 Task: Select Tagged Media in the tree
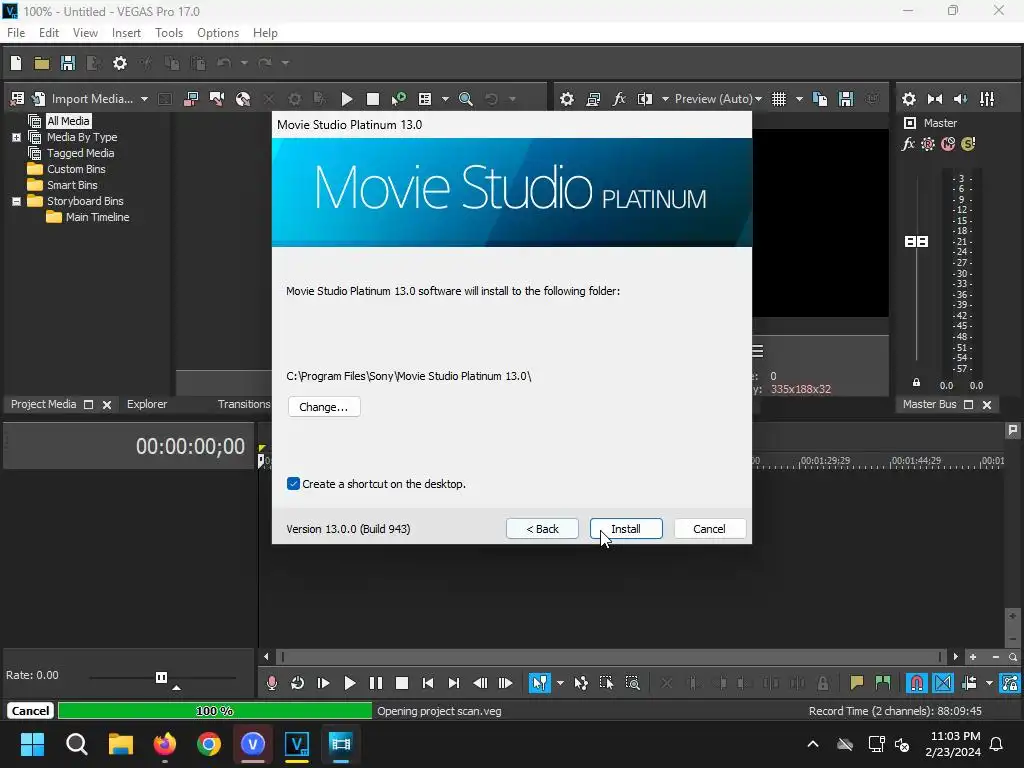coord(80,153)
